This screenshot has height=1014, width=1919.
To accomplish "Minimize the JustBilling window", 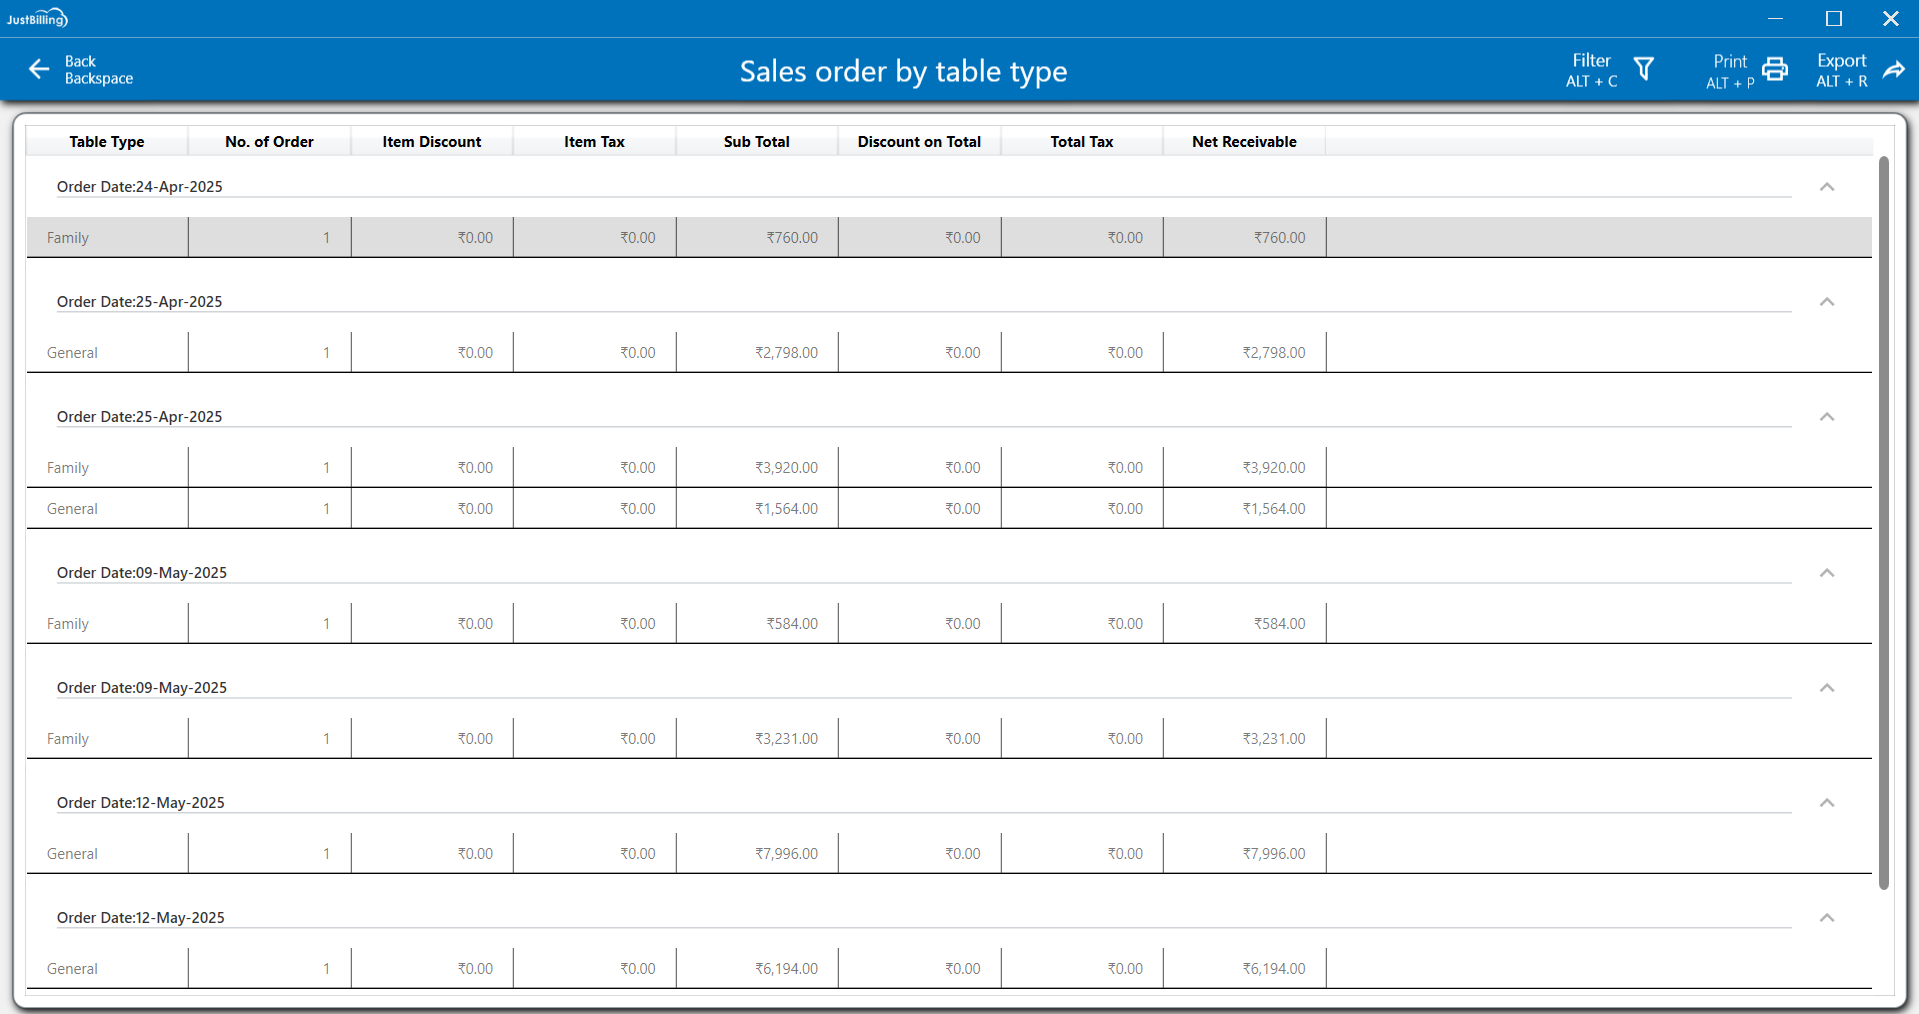I will (x=1775, y=18).
